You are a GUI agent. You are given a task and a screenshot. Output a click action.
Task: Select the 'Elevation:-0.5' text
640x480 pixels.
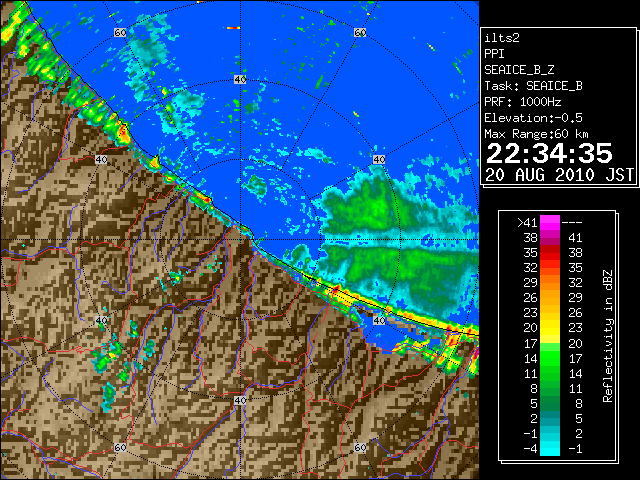tap(533, 118)
